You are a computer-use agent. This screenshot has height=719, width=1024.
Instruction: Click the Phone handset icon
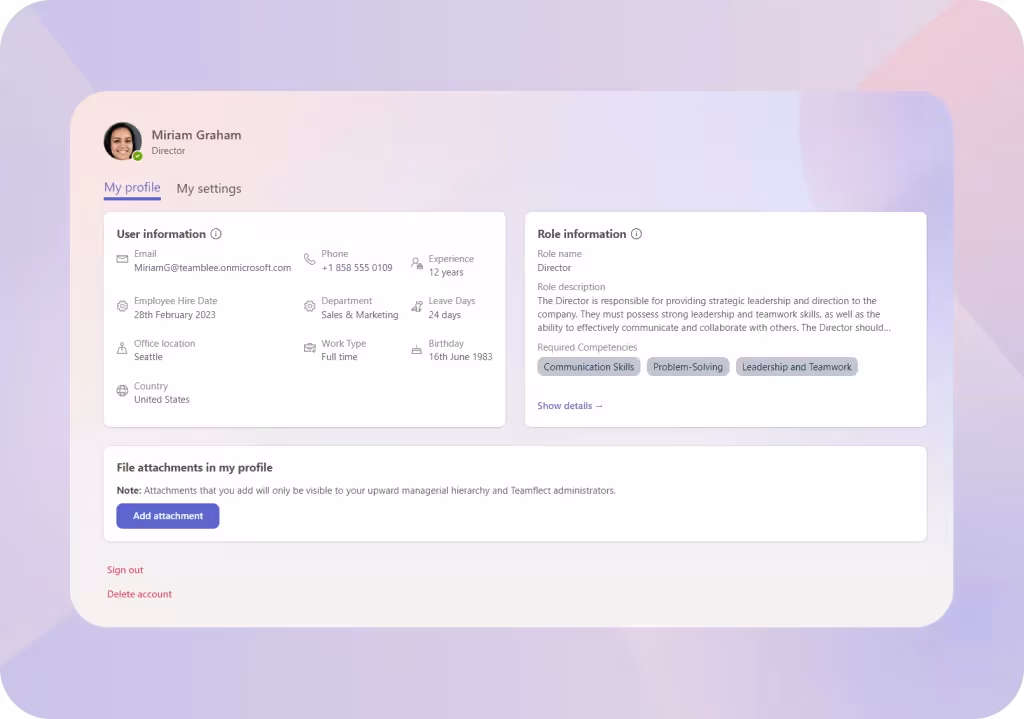(x=310, y=259)
